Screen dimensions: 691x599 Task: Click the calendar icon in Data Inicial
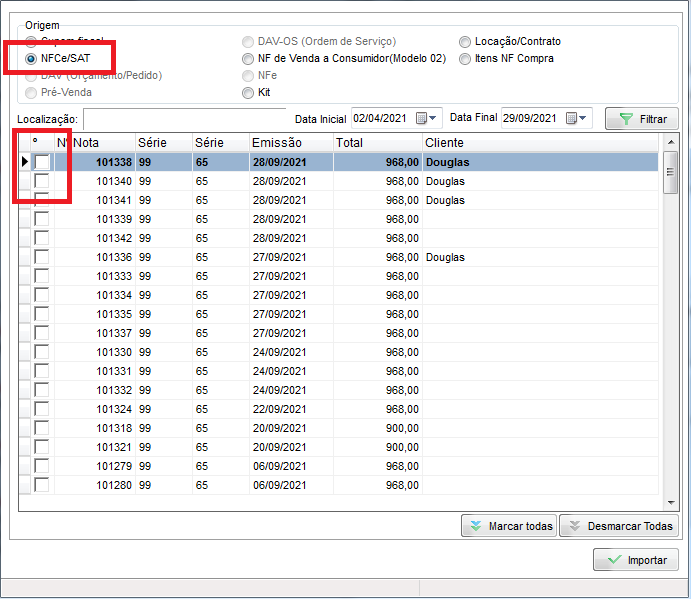[422, 118]
